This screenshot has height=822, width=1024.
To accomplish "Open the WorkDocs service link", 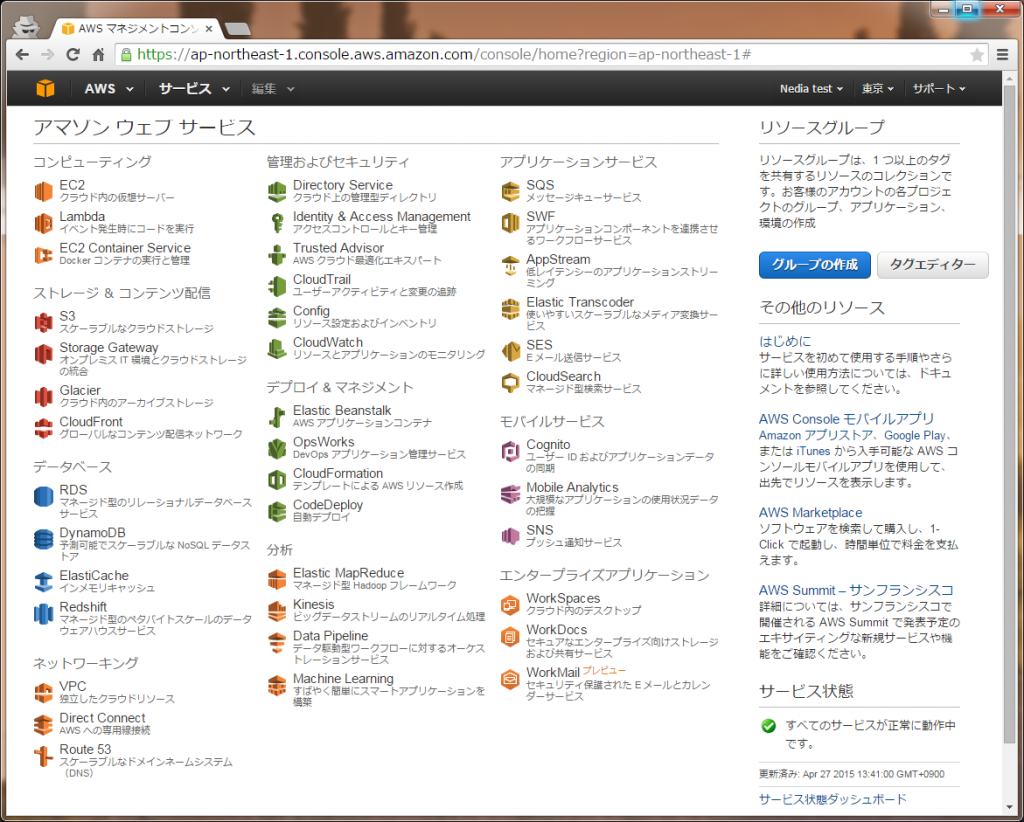I will pyautogui.click(x=556, y=629).
